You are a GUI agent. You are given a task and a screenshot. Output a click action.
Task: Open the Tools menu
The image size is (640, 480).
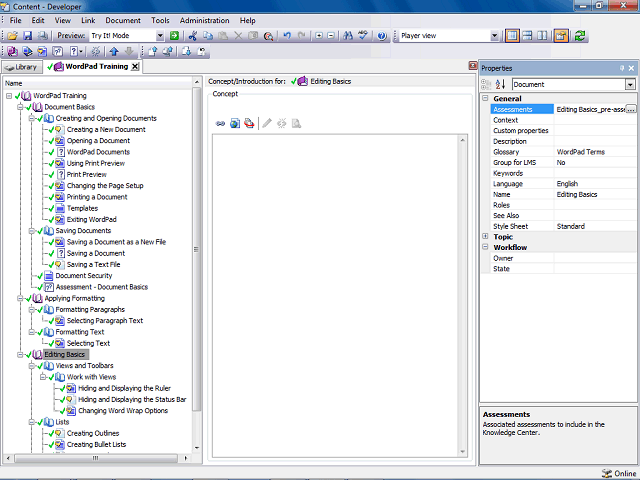[x=160, y=20]
